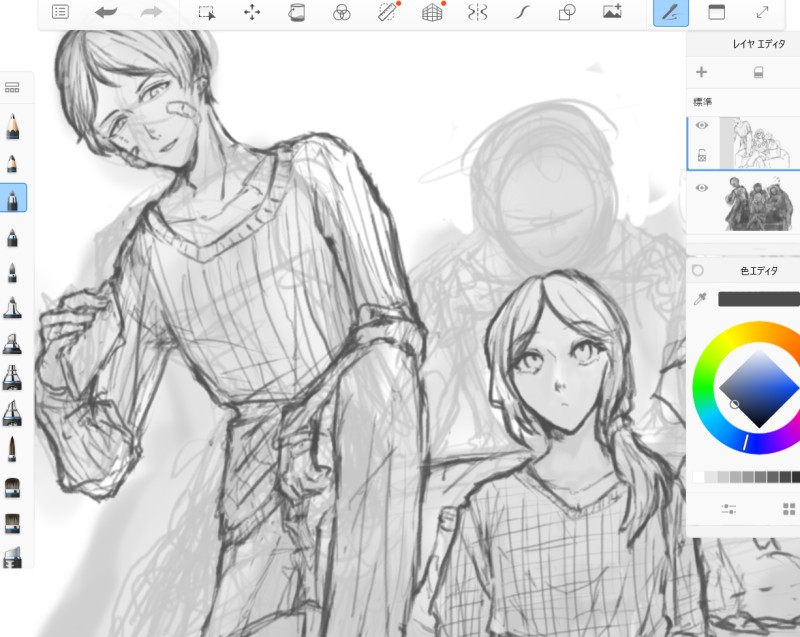Toggle the UI panels window icon

pyautogui.click(x=716, y=12)
